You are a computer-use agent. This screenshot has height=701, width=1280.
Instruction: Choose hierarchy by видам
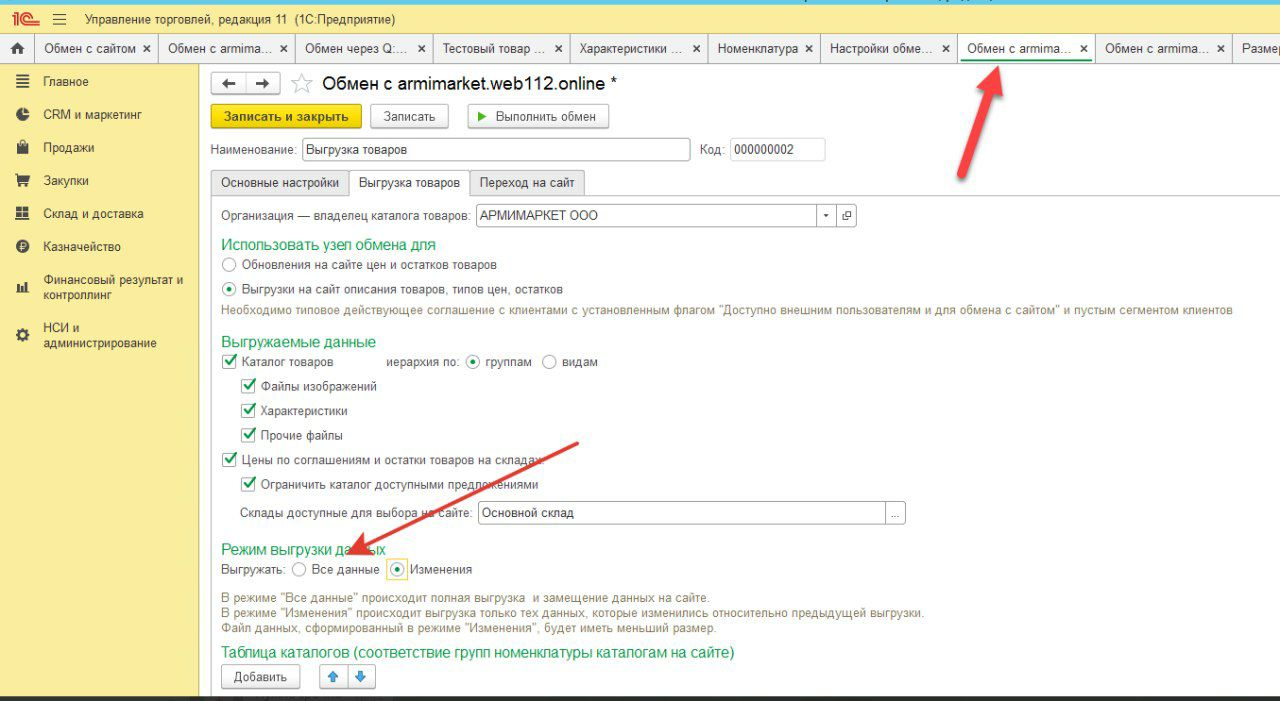point(549,362)
